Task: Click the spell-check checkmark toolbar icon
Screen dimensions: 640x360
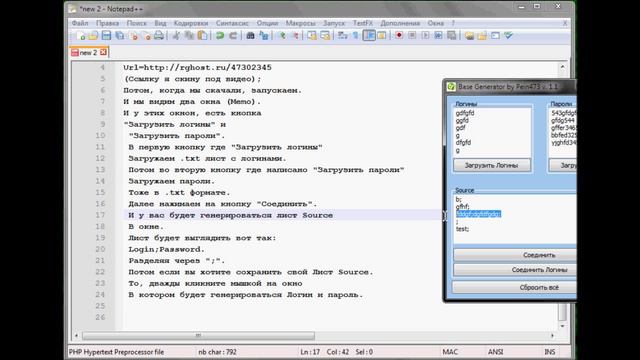Action: 509,36
